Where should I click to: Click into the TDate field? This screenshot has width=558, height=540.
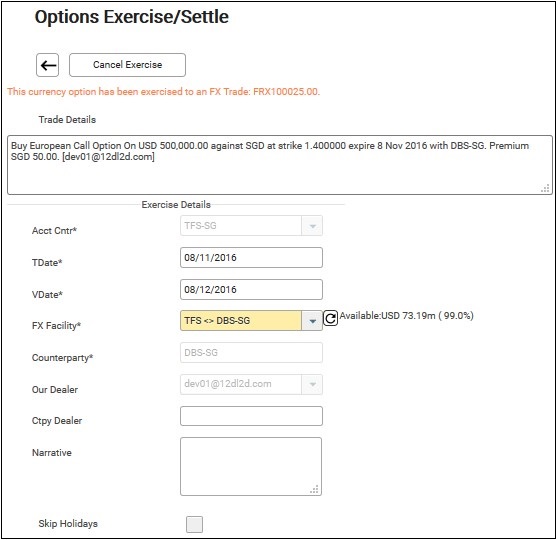click(251, 258)
